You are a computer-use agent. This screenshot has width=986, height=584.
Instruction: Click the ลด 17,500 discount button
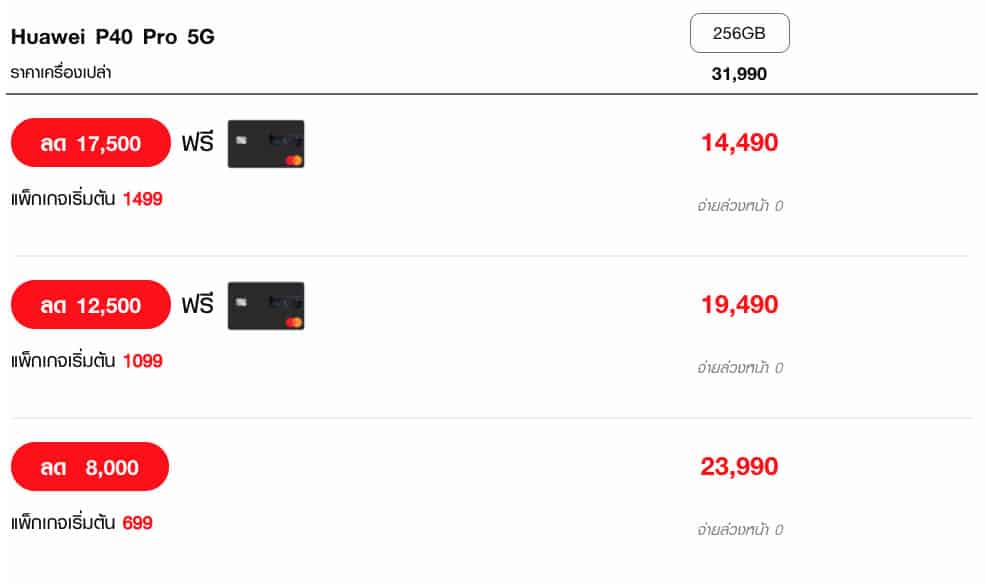[91, 143]
